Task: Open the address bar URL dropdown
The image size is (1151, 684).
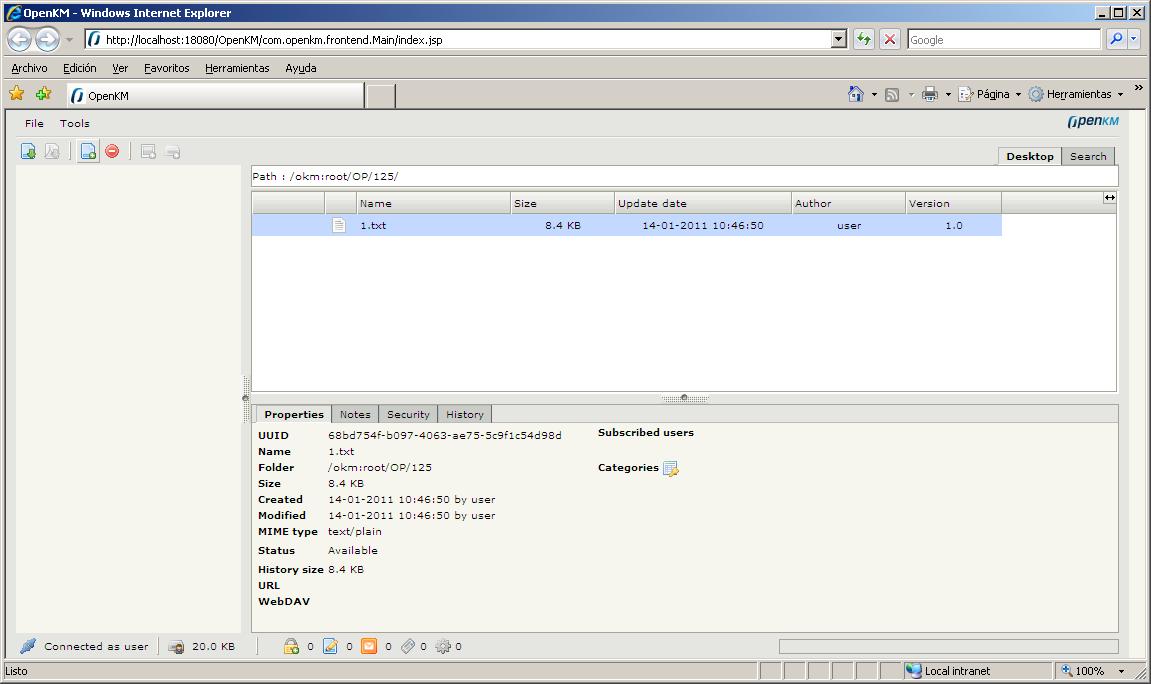Action: (x=839, y=39)
